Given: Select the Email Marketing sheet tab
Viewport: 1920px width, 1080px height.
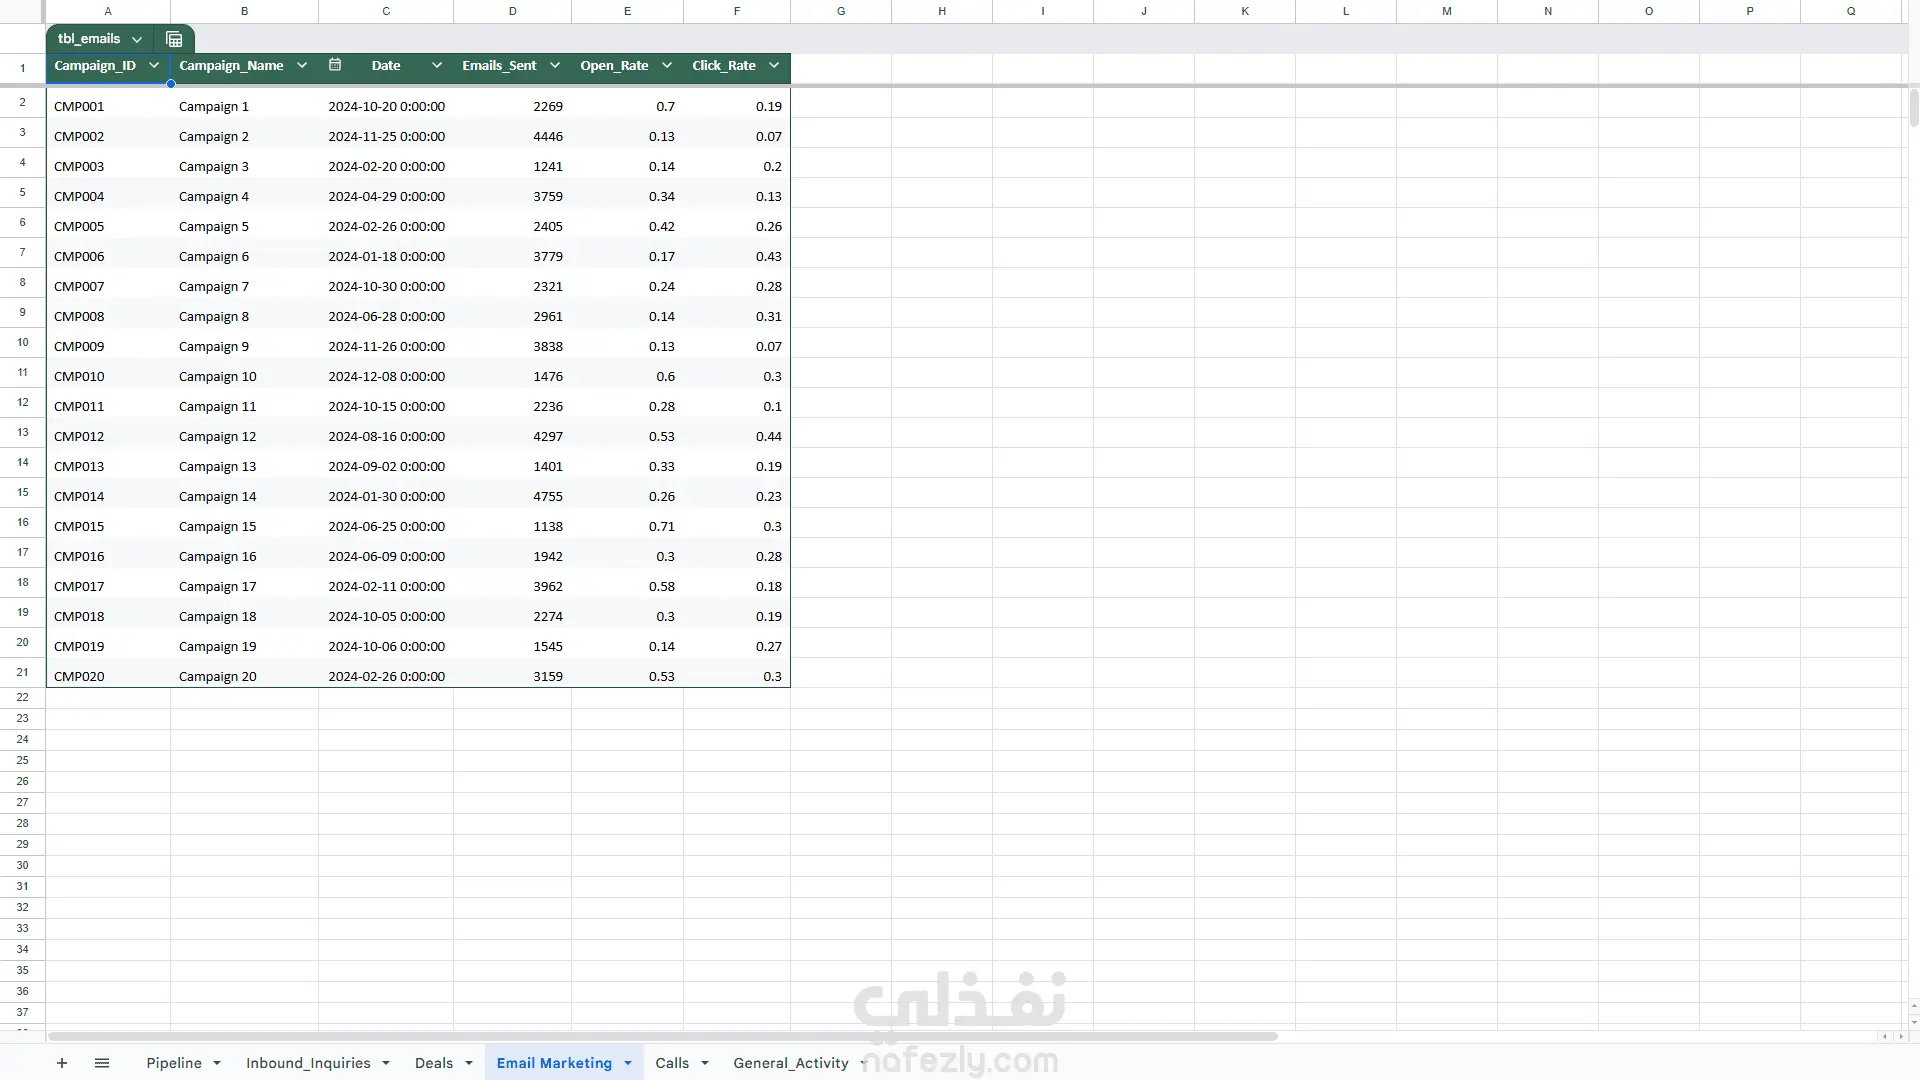Looking at the screenshot, I should click(554, 1063).
